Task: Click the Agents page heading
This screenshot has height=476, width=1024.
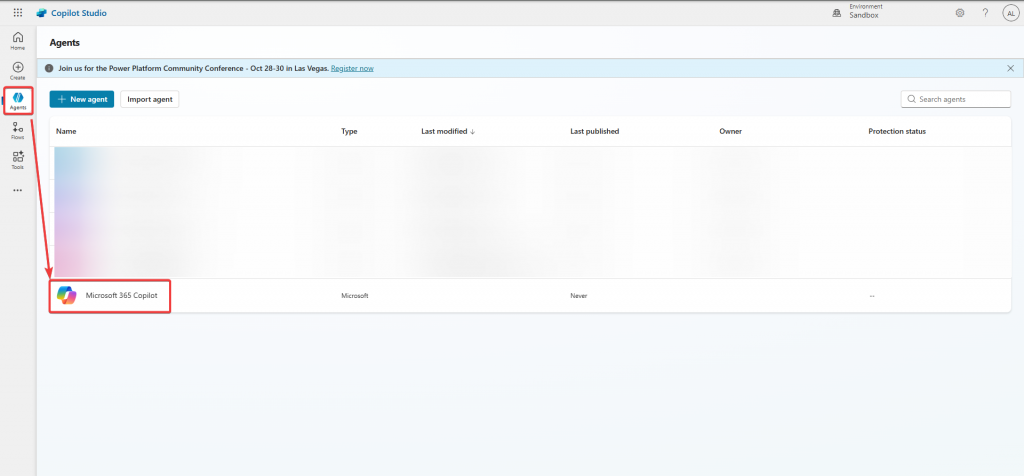Action: [65, 42]
